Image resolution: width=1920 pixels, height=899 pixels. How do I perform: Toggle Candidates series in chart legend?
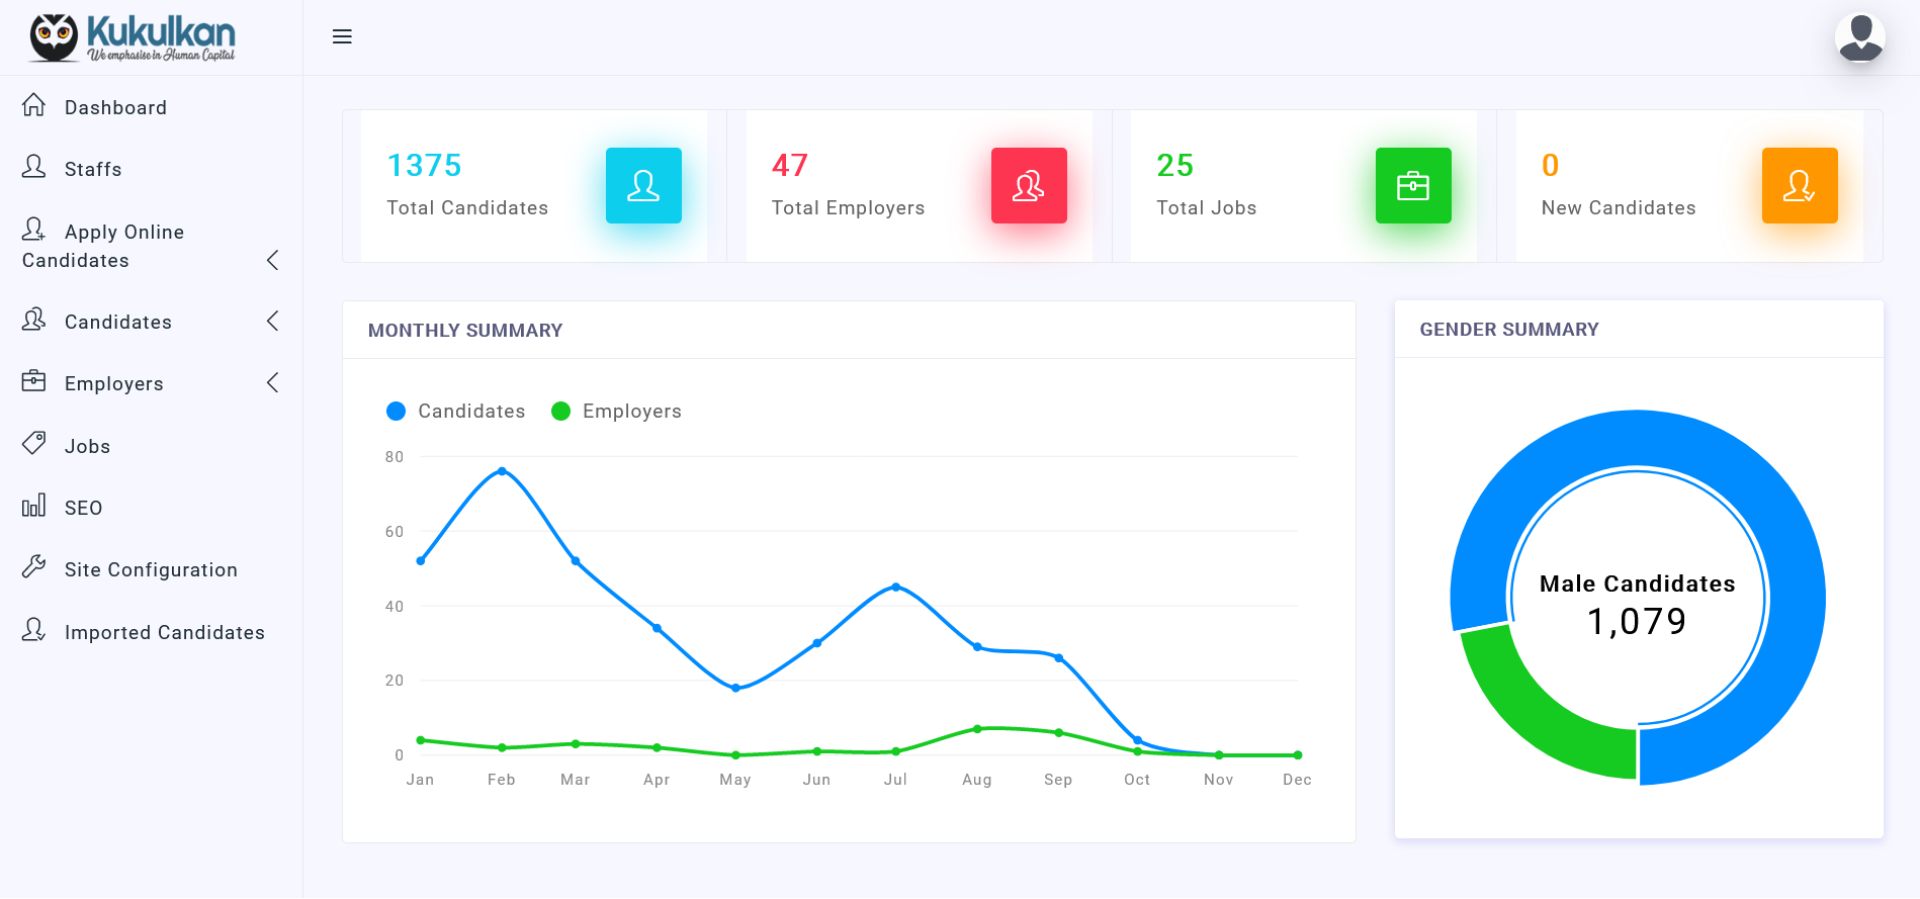pos(456,411)
